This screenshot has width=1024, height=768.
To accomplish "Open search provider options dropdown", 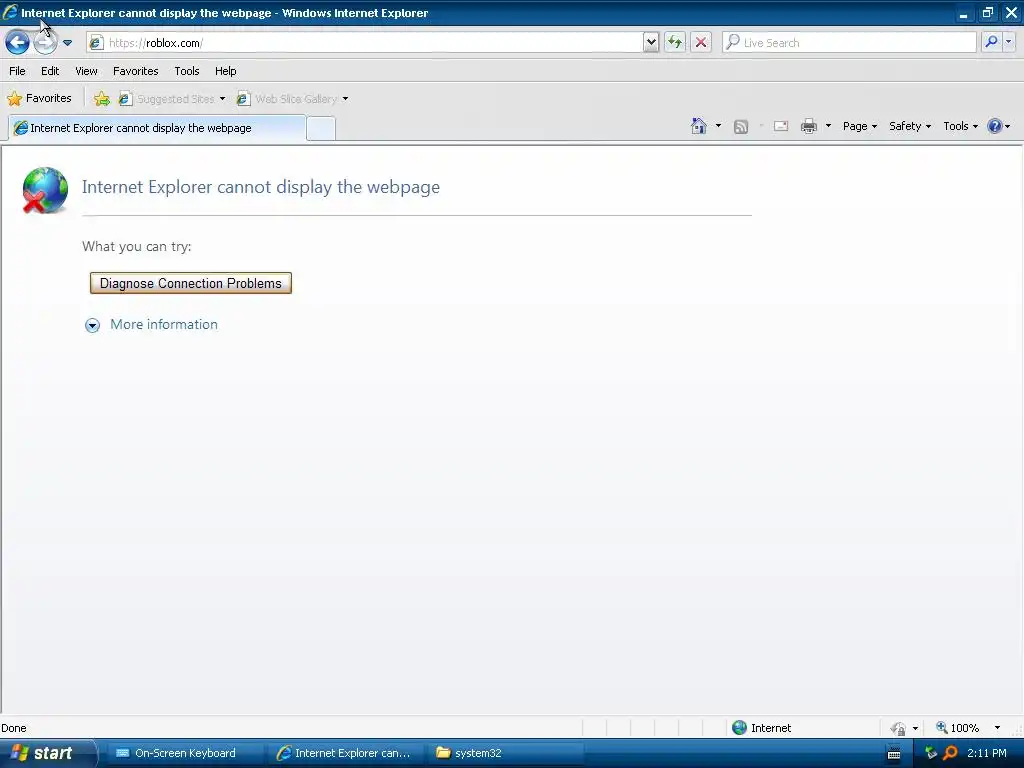I will 1009,42.
